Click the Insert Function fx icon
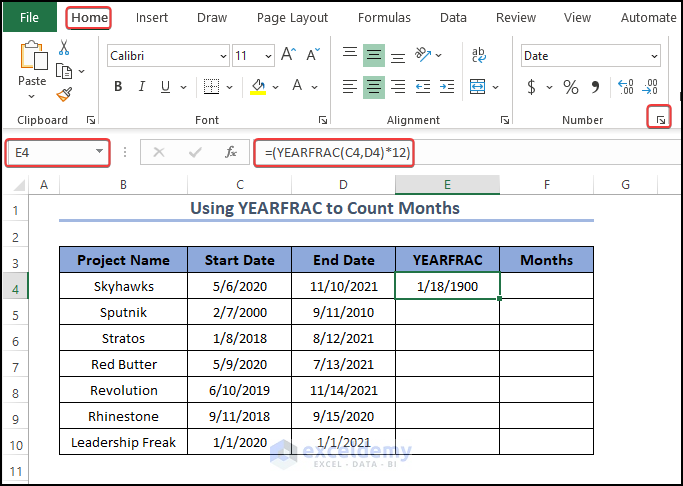 tap(231, 152)
